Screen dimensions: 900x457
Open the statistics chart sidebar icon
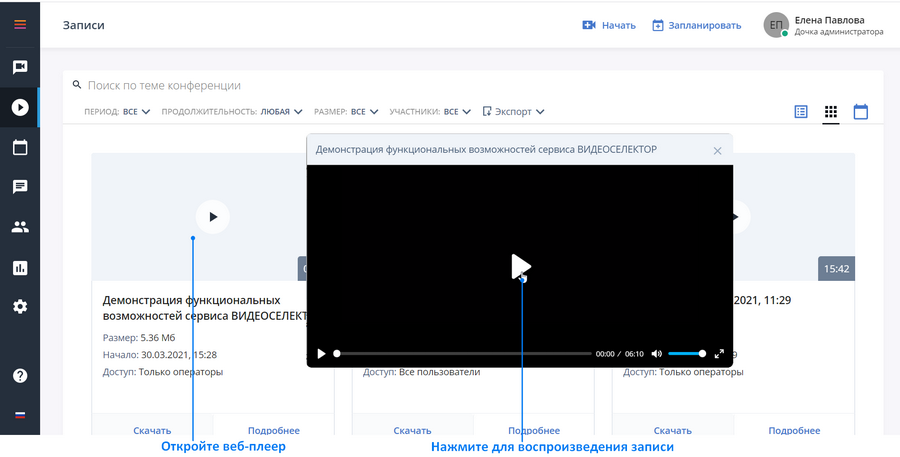(20, 268)
